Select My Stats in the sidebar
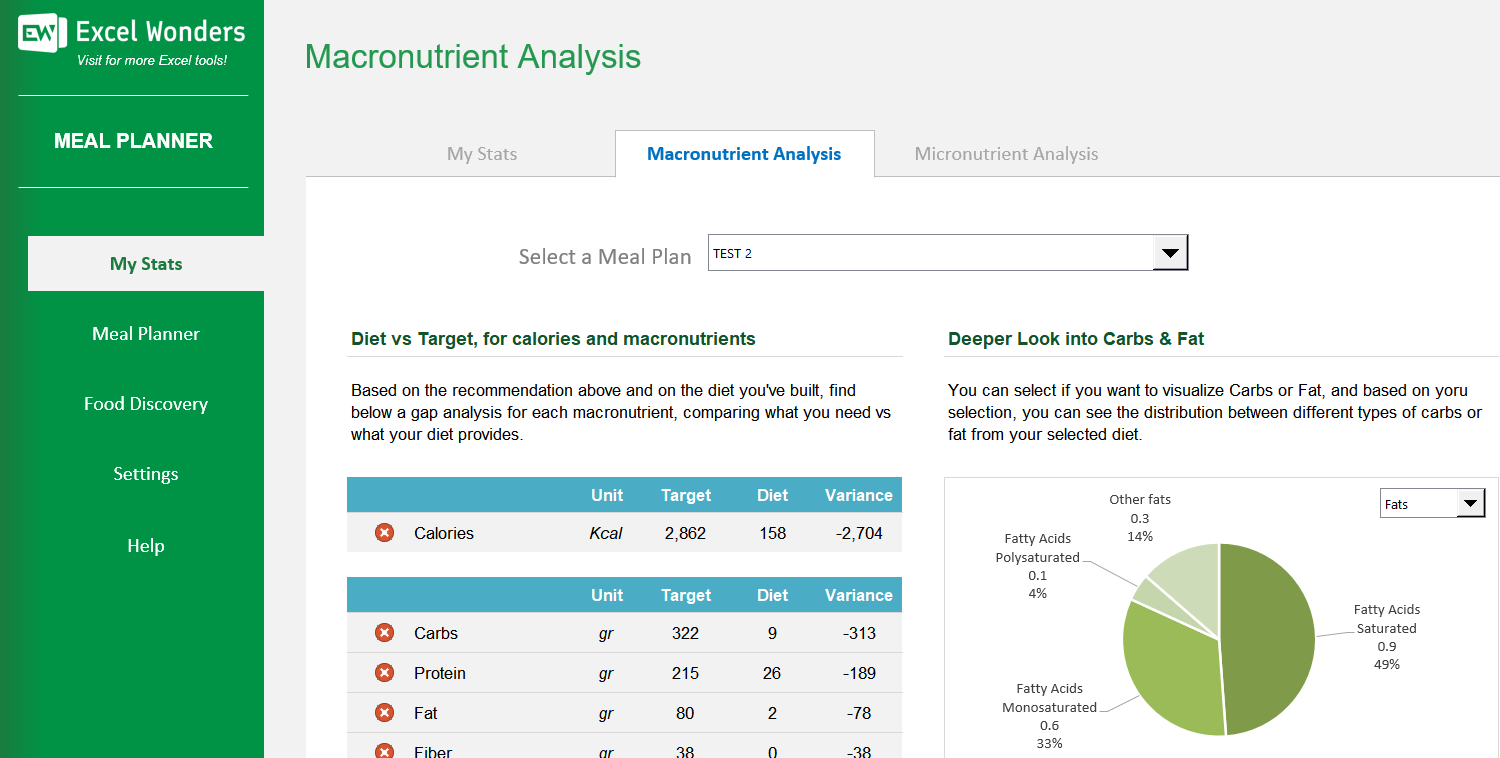Viewport: 1500px width, 758px height. [x=145, y=263]
